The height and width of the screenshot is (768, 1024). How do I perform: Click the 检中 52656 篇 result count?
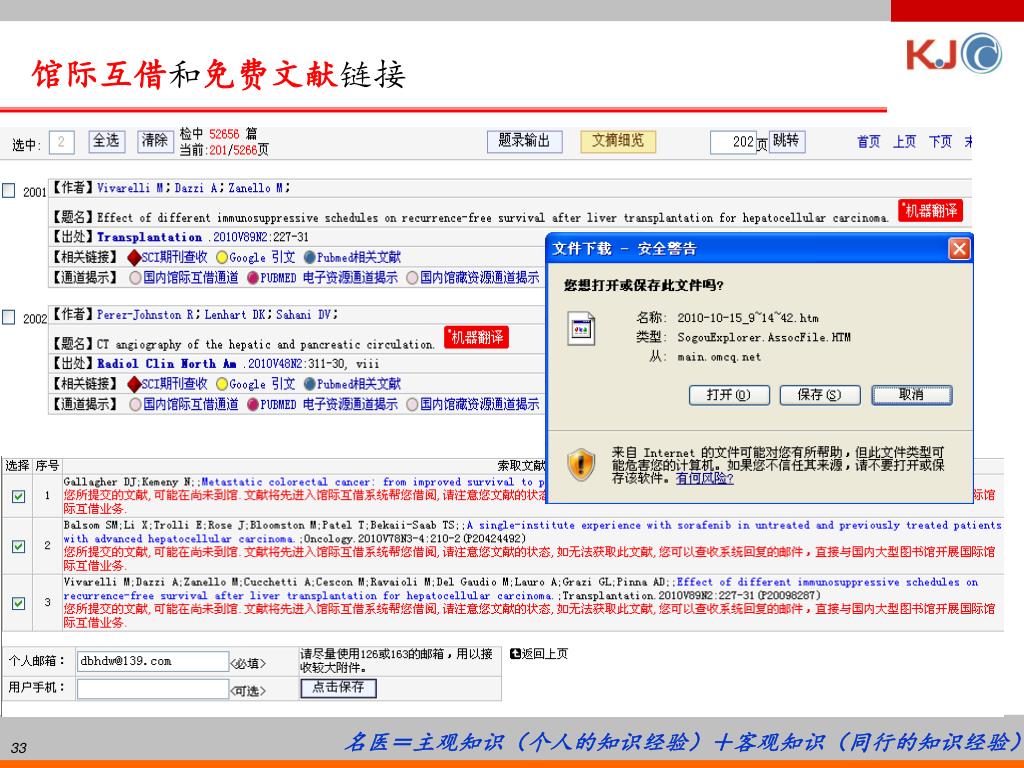[219, 134]
